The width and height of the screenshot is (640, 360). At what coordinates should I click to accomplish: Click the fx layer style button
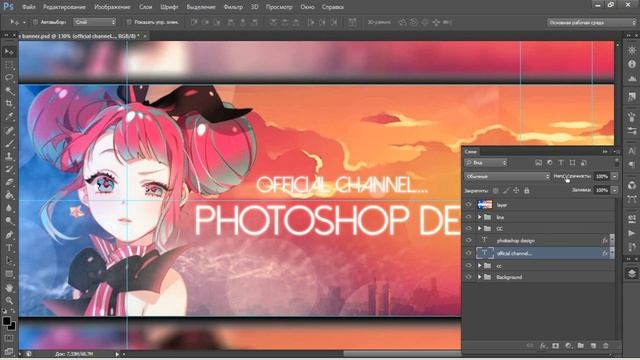tap(543, 346)
